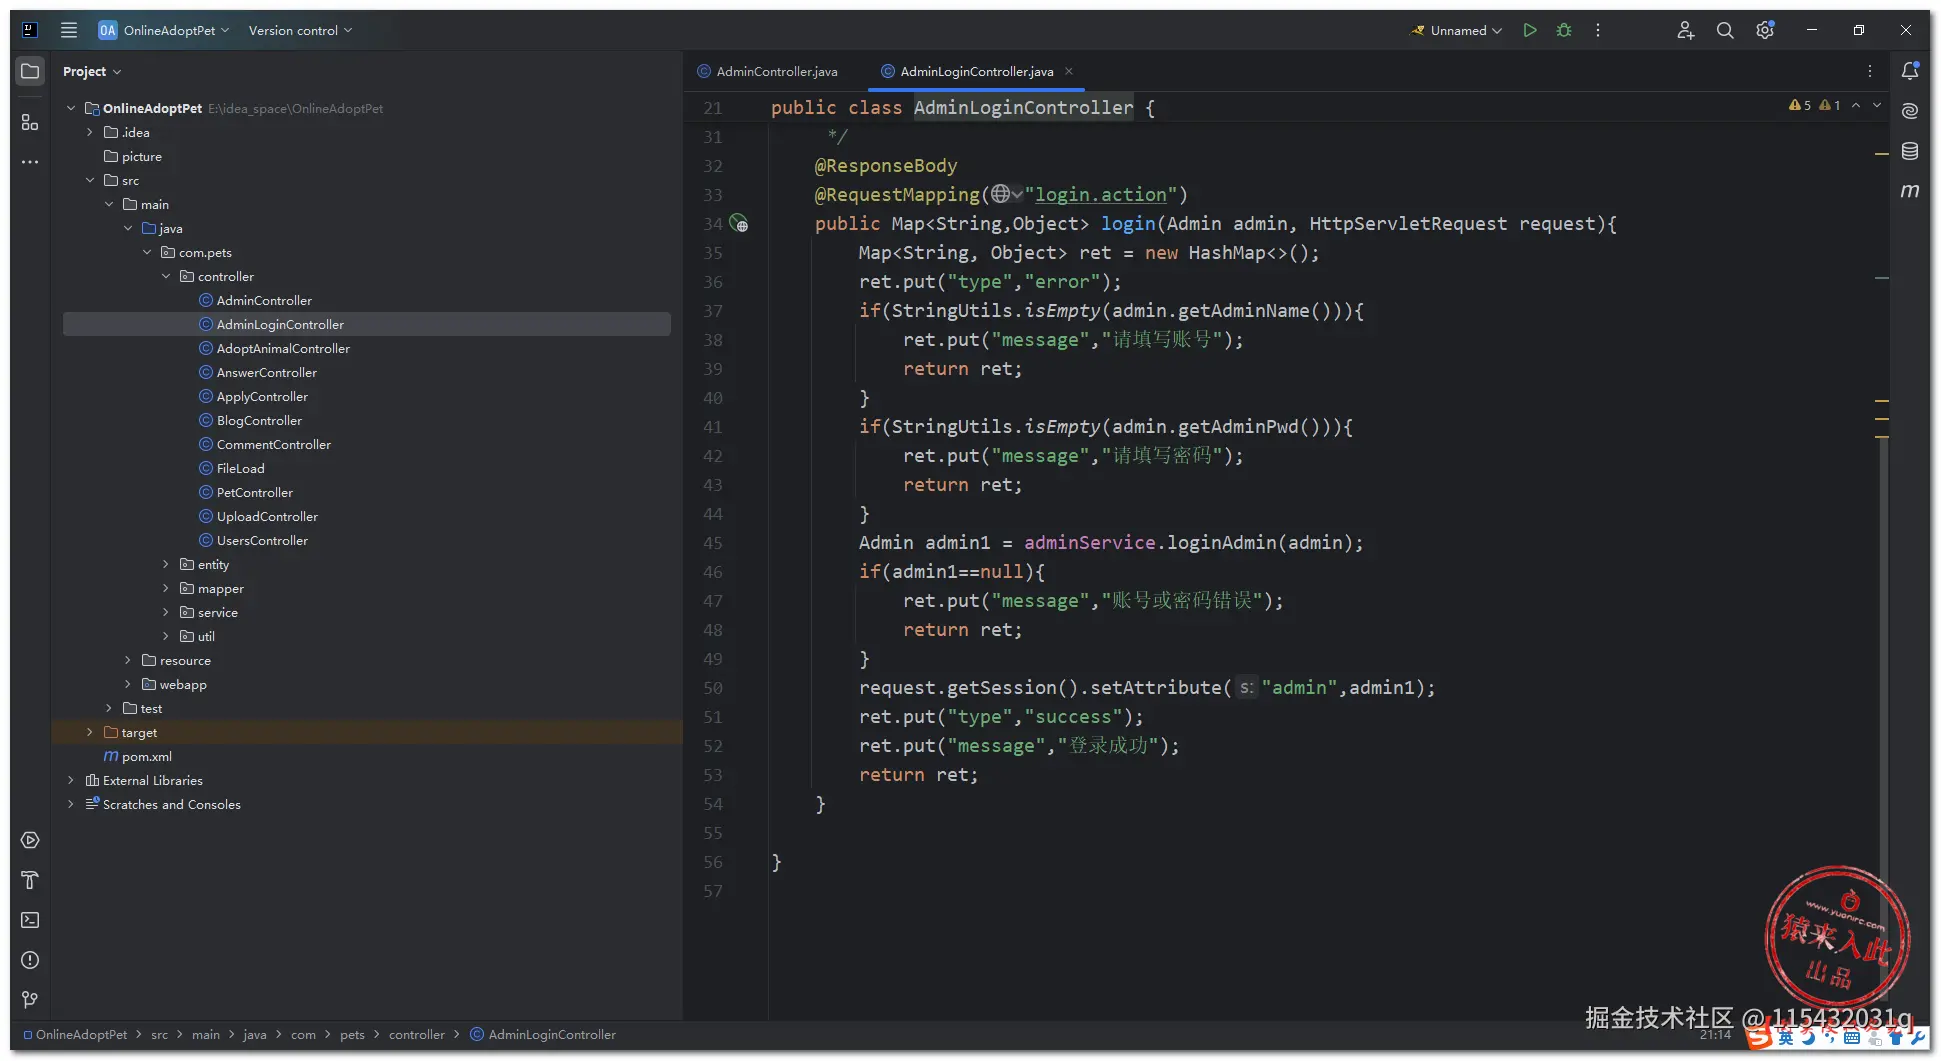Open the OnlineAdoptPet project dropdown

[x=165, y=30]
